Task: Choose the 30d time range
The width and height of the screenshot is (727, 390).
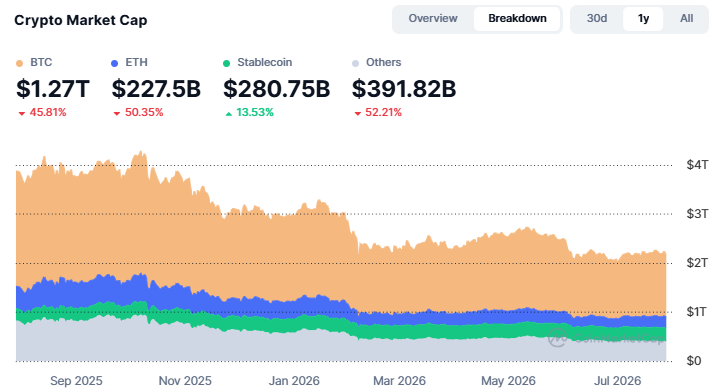Action: pyautogui.click(x=597, y=19)
